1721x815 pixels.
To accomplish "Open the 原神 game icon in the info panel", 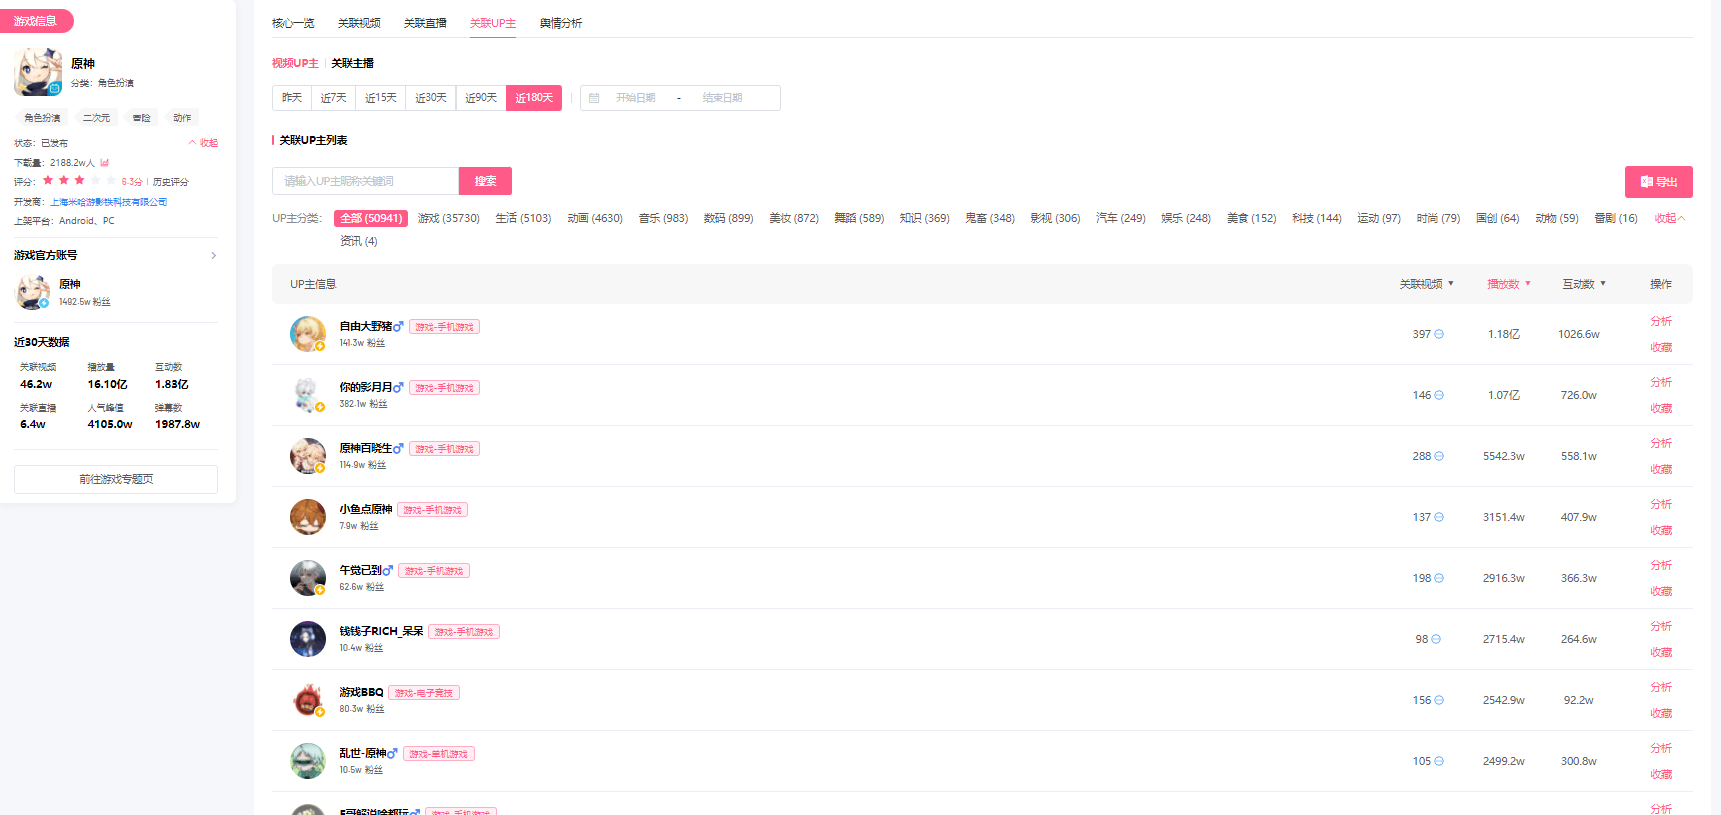I will coord(38,73).
